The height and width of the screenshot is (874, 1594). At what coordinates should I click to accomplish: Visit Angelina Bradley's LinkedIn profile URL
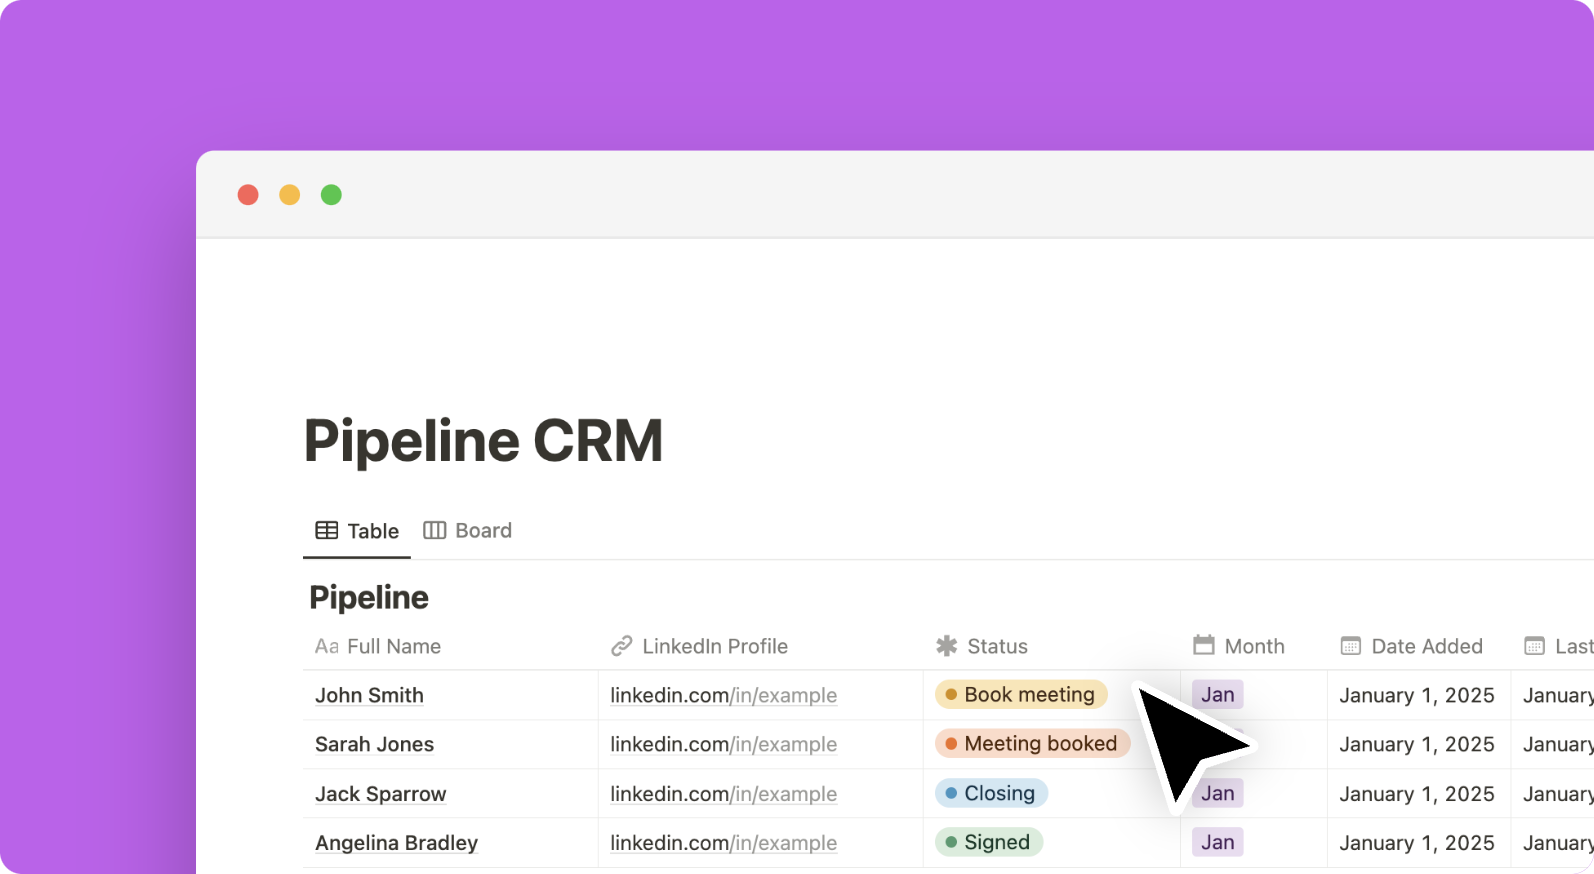tap(723, 843)
